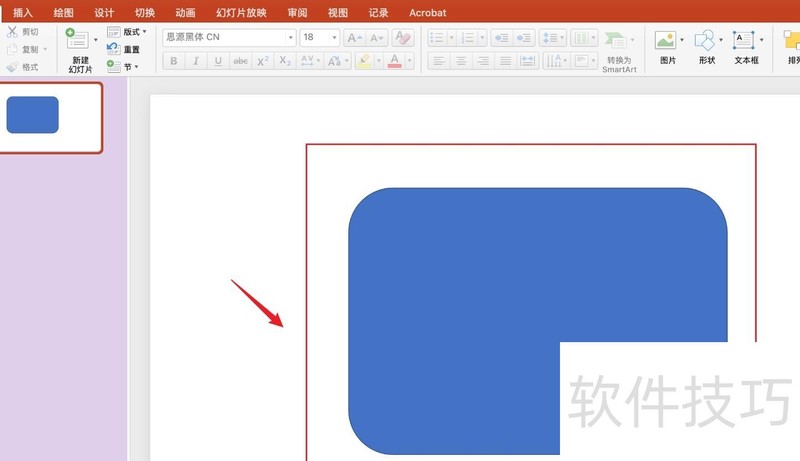
Task: Expand New Slide dropdown arrow
Action: tap(95, 40)
